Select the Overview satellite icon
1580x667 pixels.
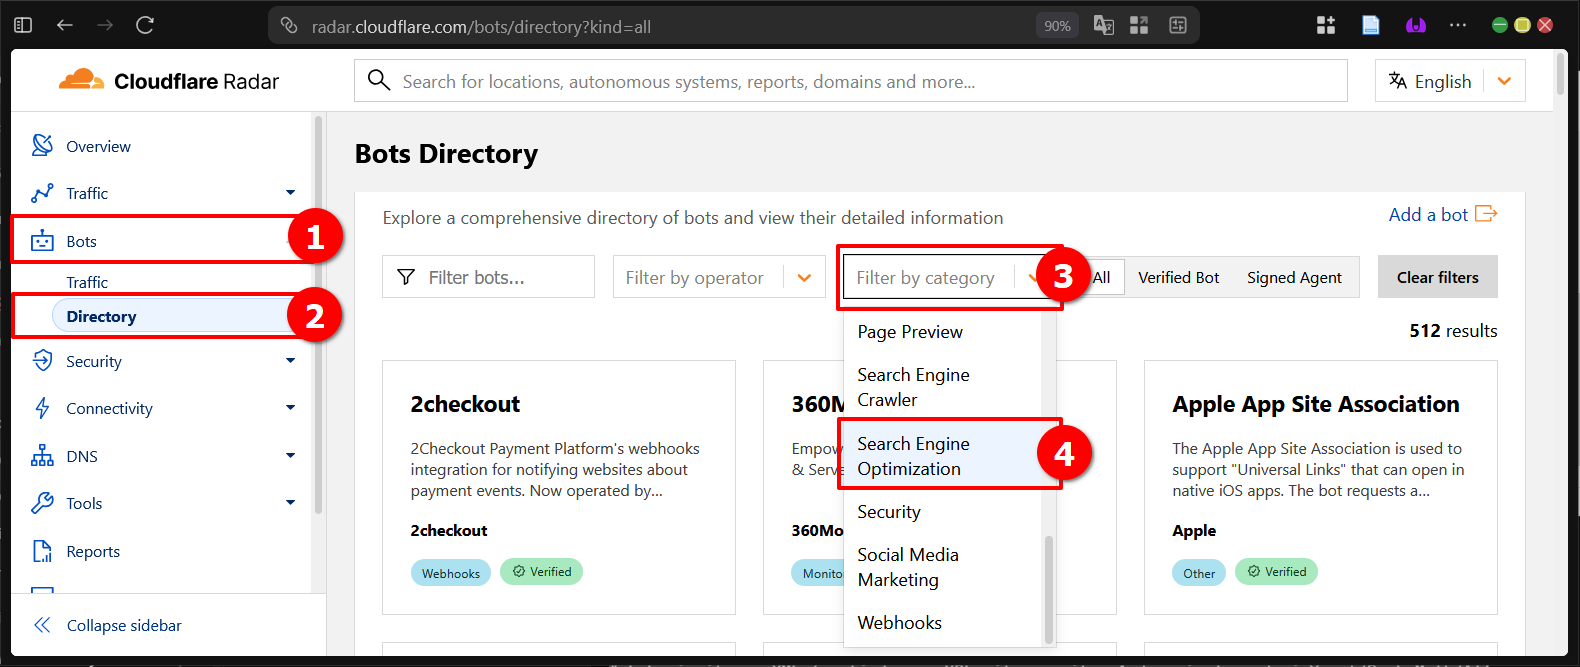(42, 145)
